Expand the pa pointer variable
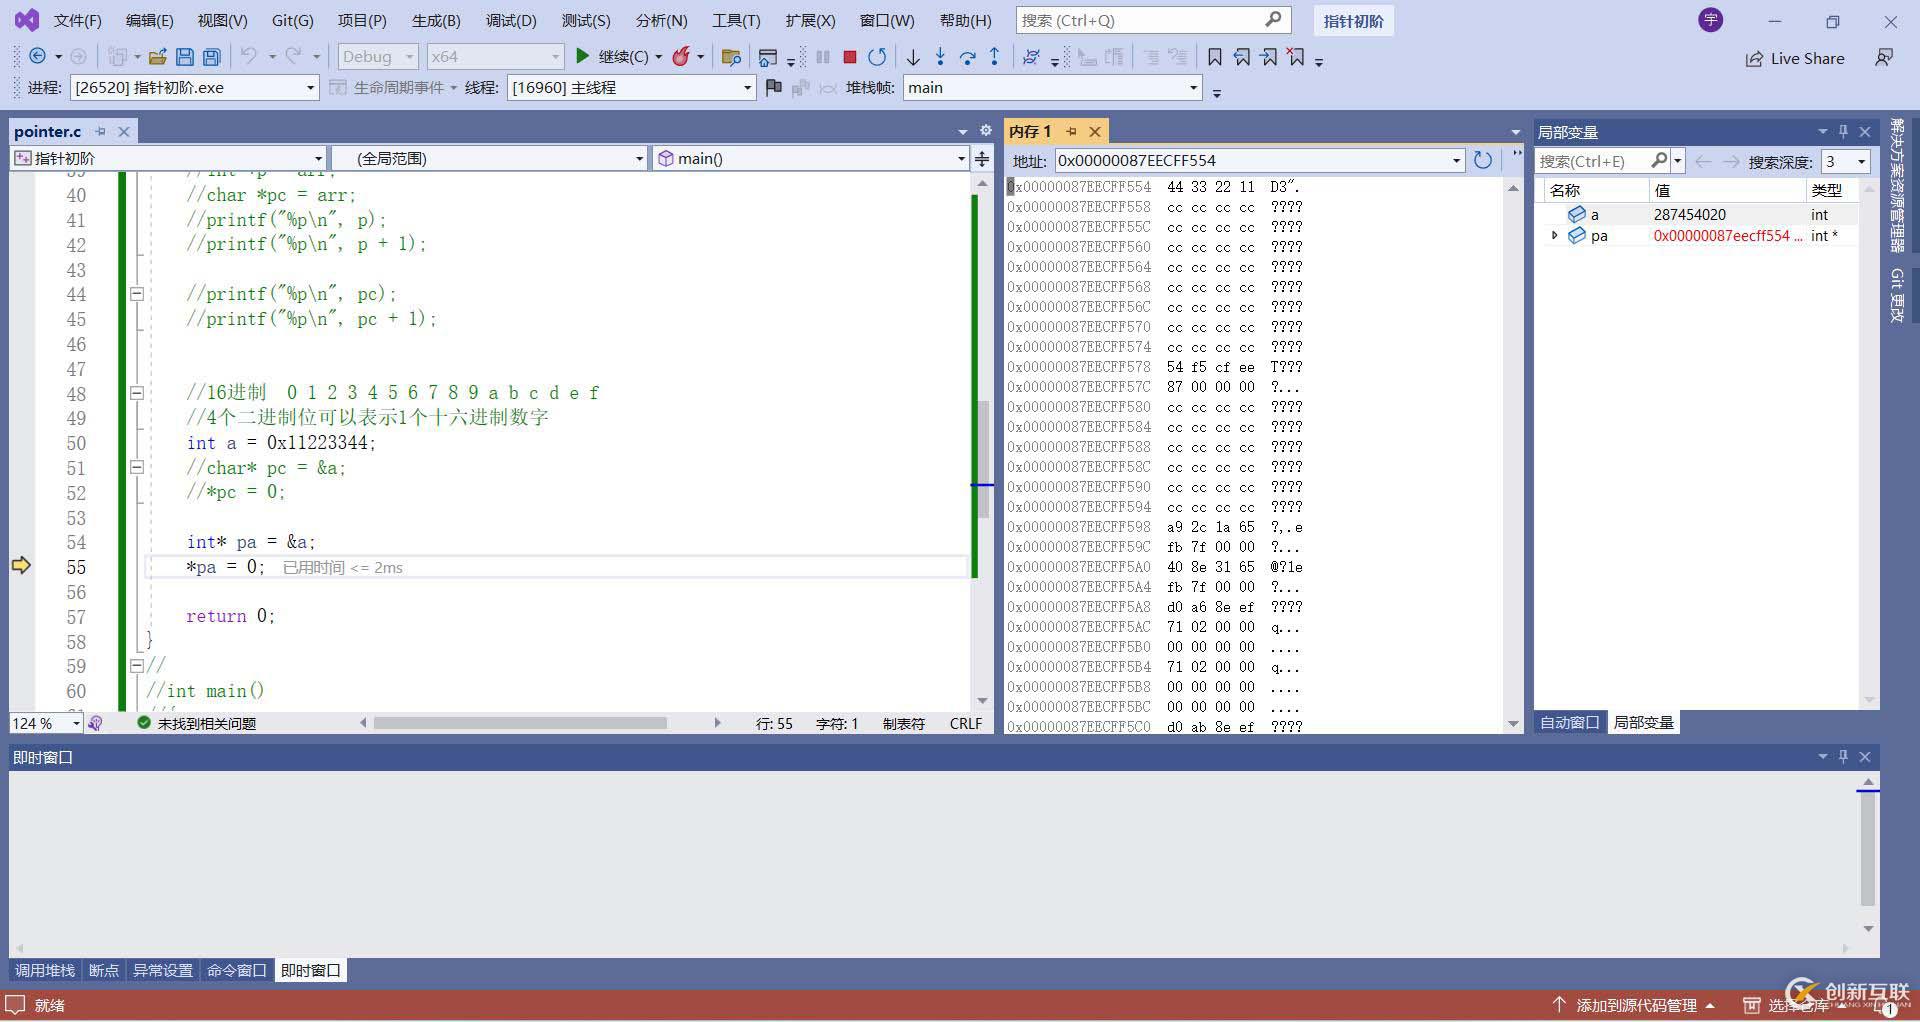The width and height of the screenshot is (1920, 1022). [x=1554, y=236]
